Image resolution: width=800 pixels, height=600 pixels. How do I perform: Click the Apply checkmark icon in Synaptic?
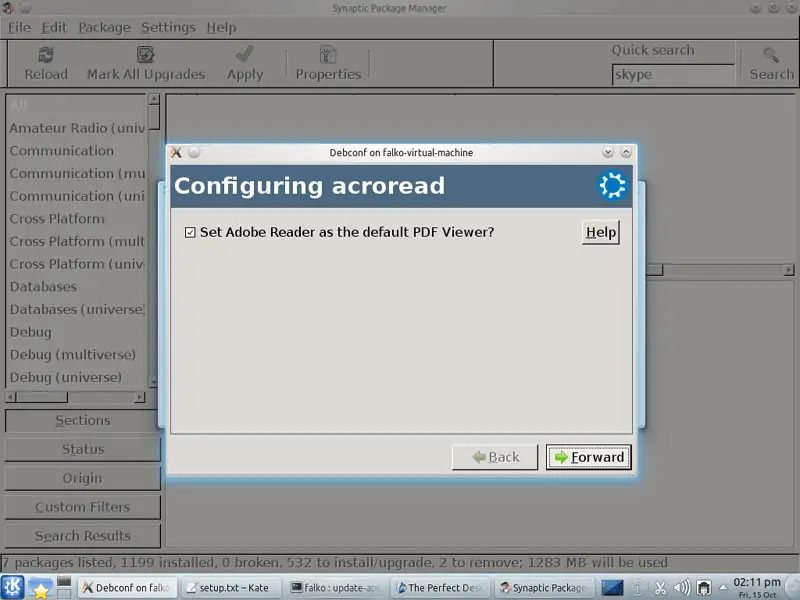click(x=245, y=54)
